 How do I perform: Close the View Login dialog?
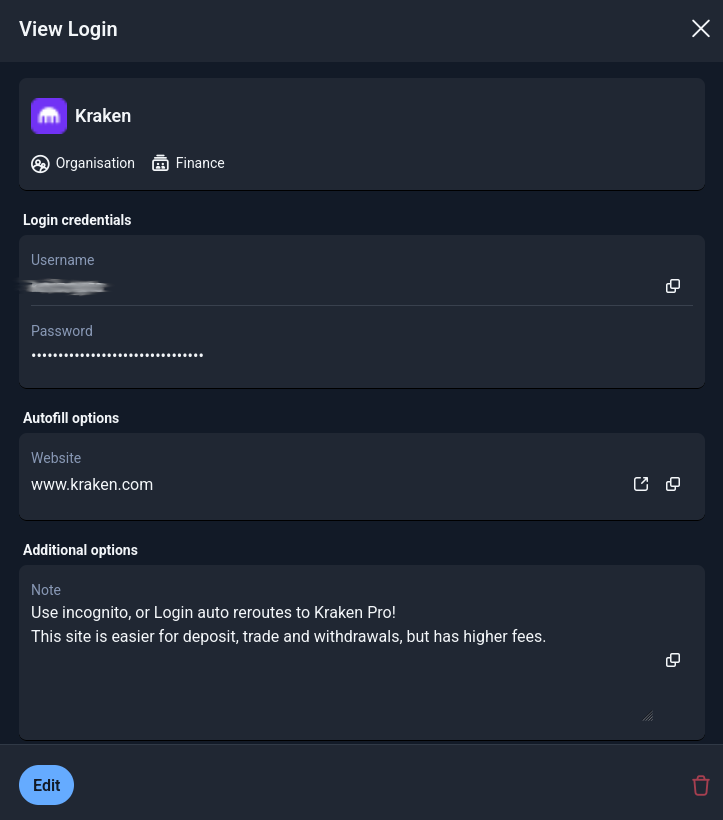(x=701, y=29)
